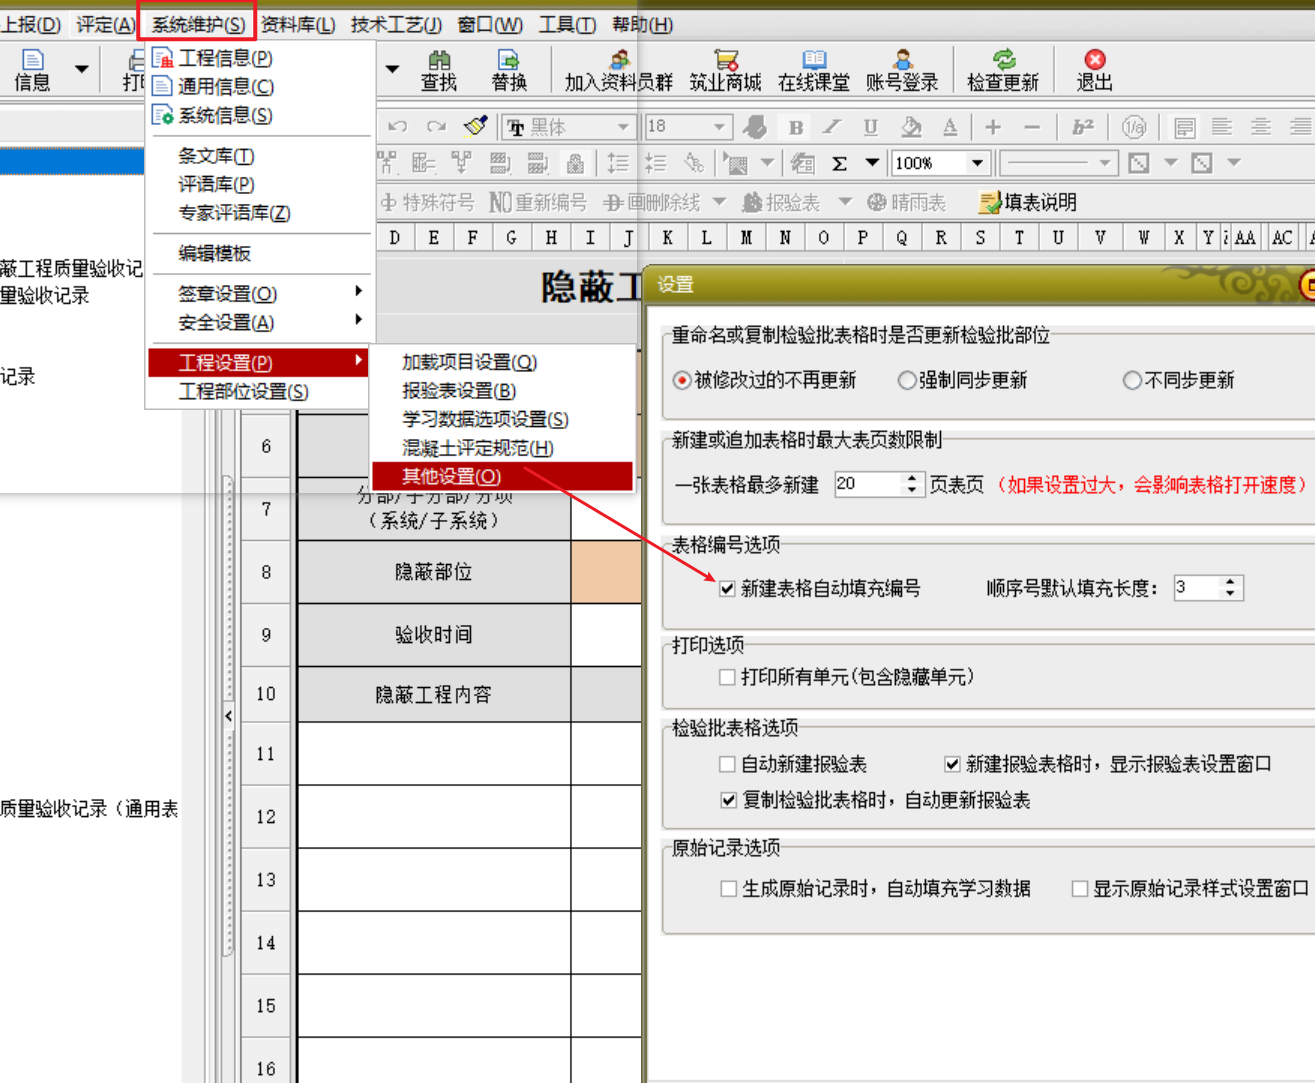Expand the Σ sum dropdown arrow
This screenshot has width=1315, height=1083.
[x=872, y=163]
